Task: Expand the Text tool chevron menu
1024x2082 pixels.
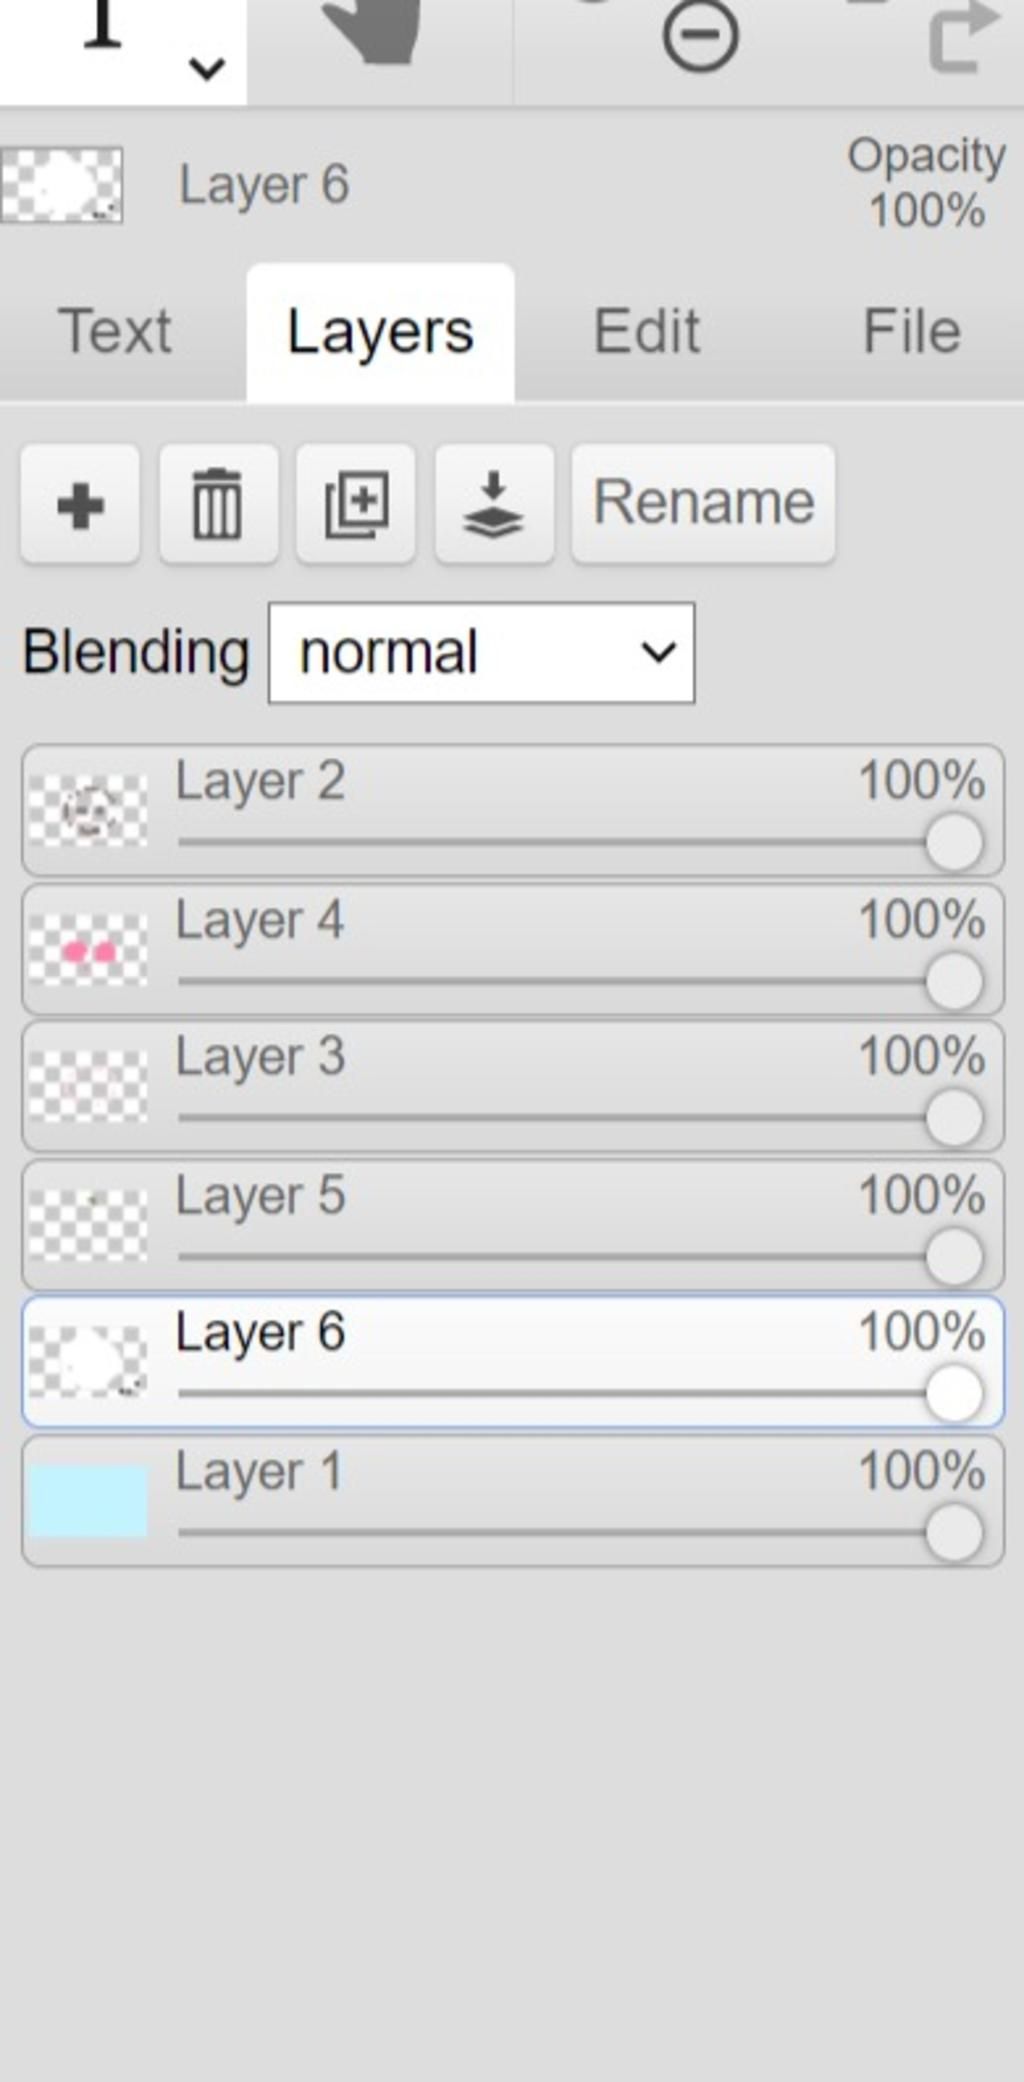Action: tap(206, 68)
